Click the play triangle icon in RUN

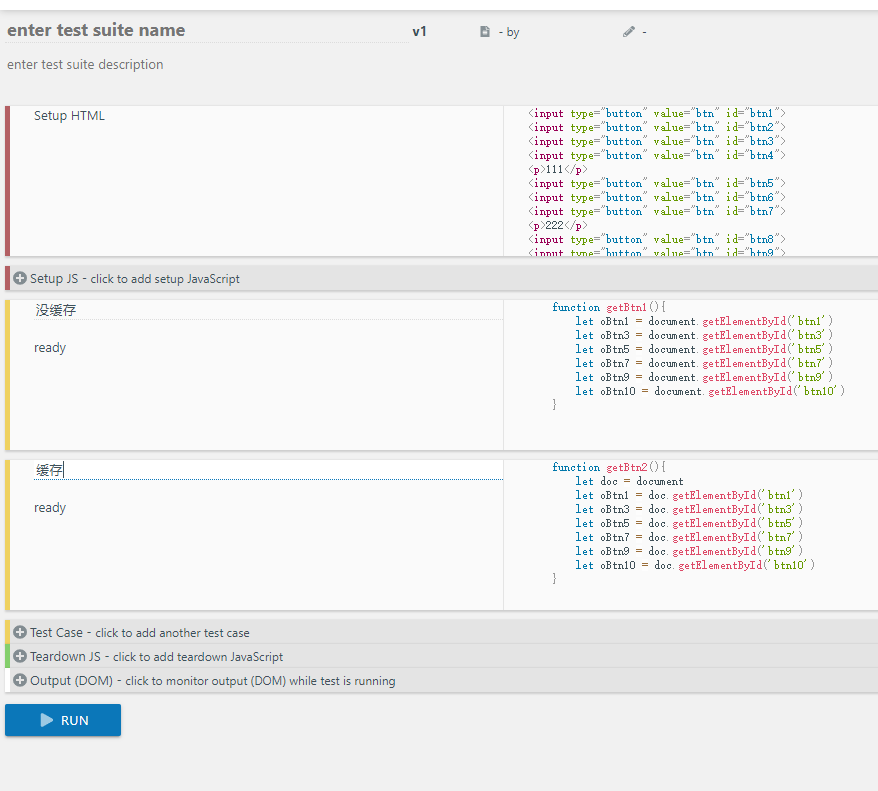click(46, 720)
